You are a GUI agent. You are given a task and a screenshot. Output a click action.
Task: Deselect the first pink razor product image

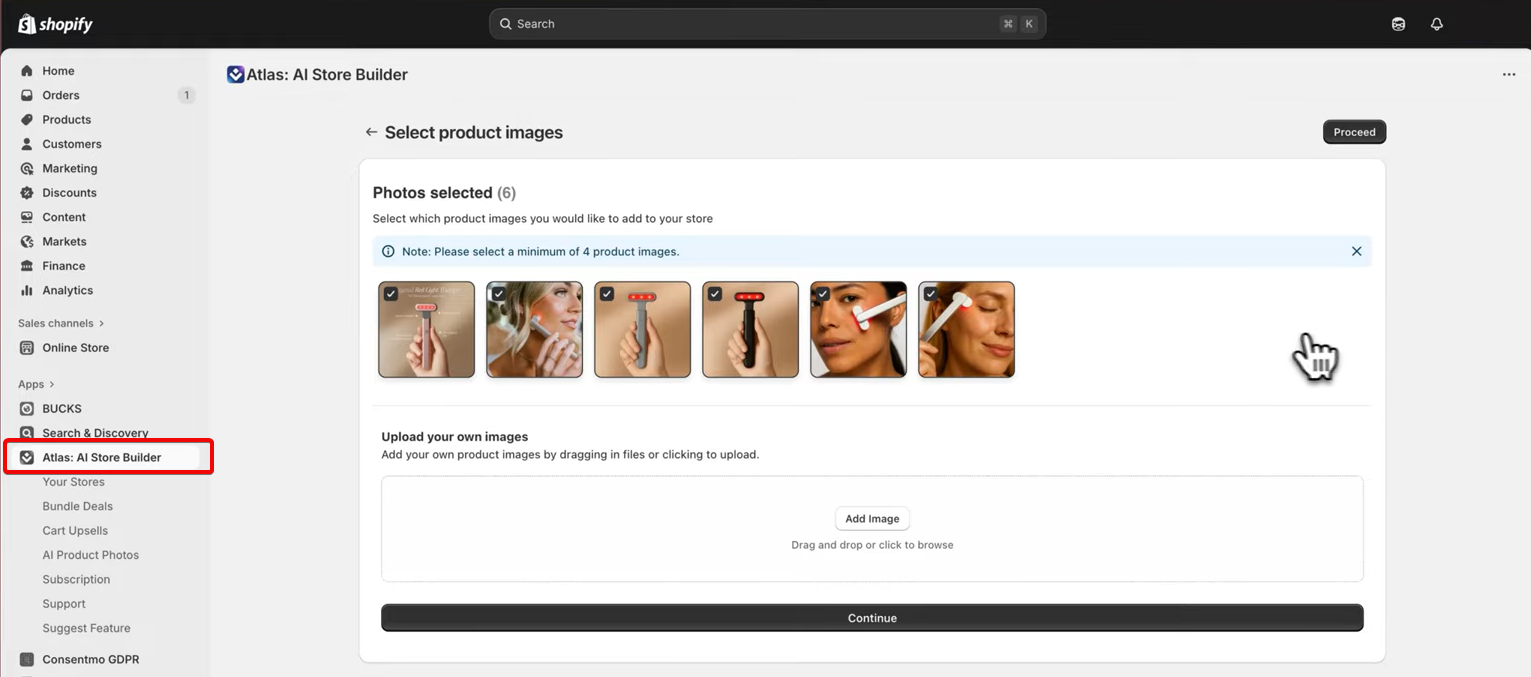click(391, 293)
